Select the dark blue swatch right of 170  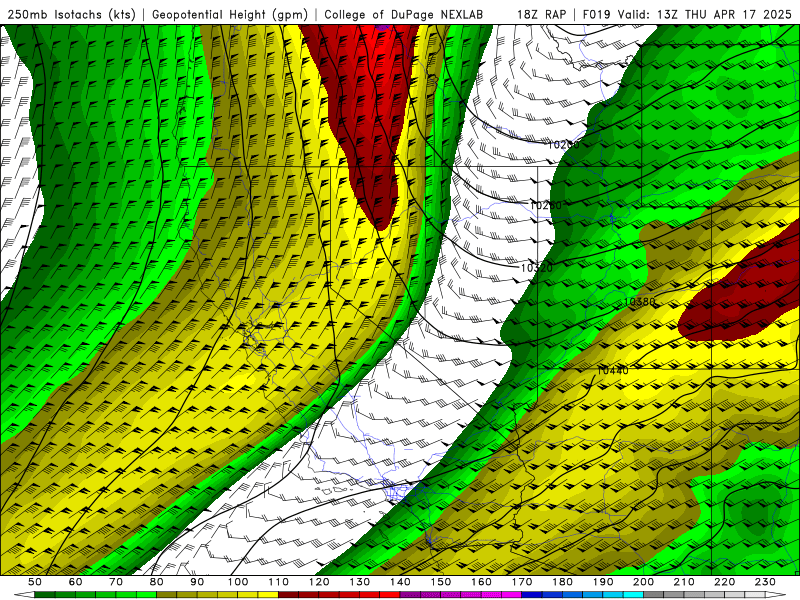click(x=532, y=595)
